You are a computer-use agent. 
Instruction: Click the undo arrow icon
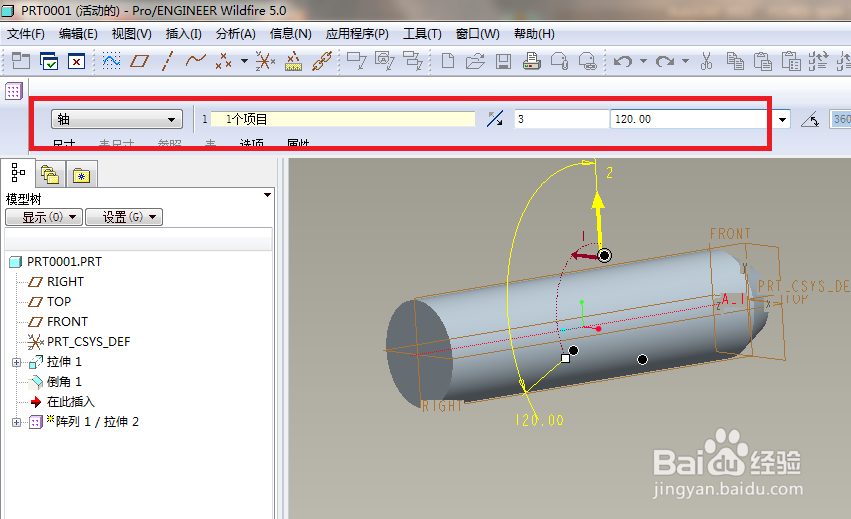pyautogui.click(x=623, y=61)
